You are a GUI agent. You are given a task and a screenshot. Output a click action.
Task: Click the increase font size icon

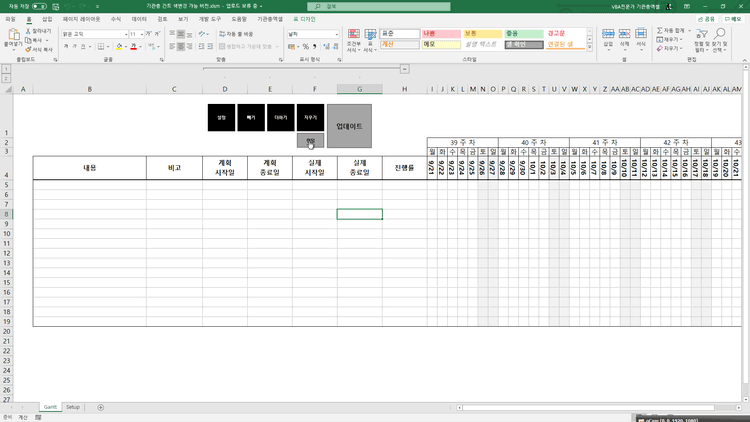(148, 34)
